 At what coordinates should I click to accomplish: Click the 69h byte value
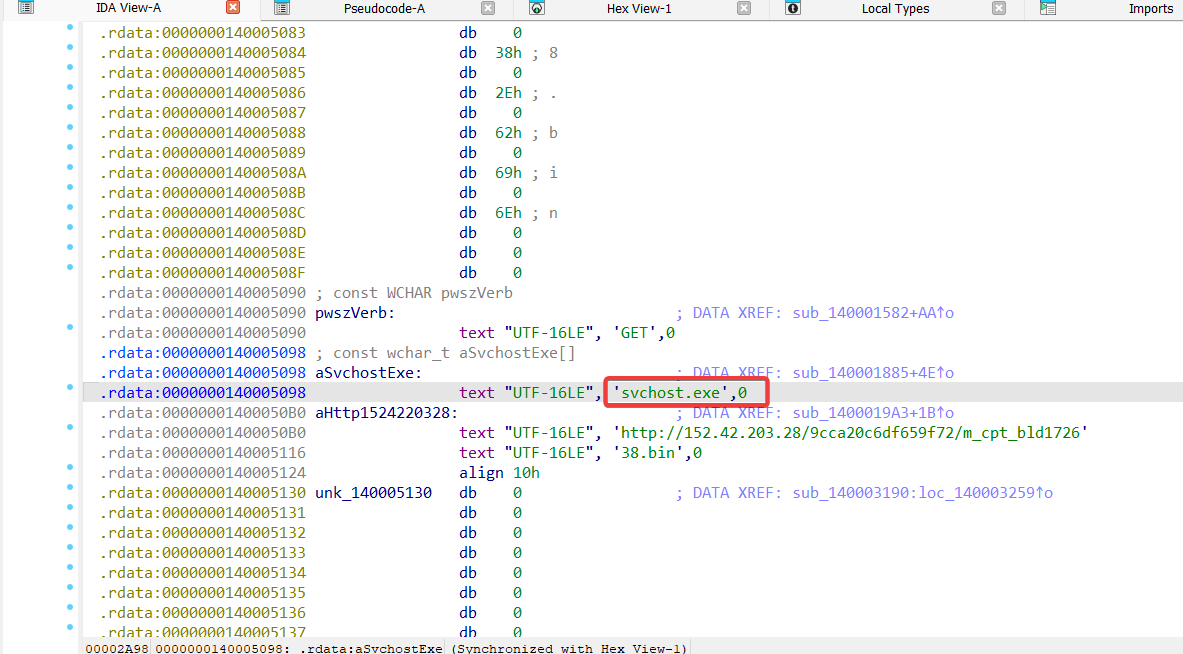[509, 173]
